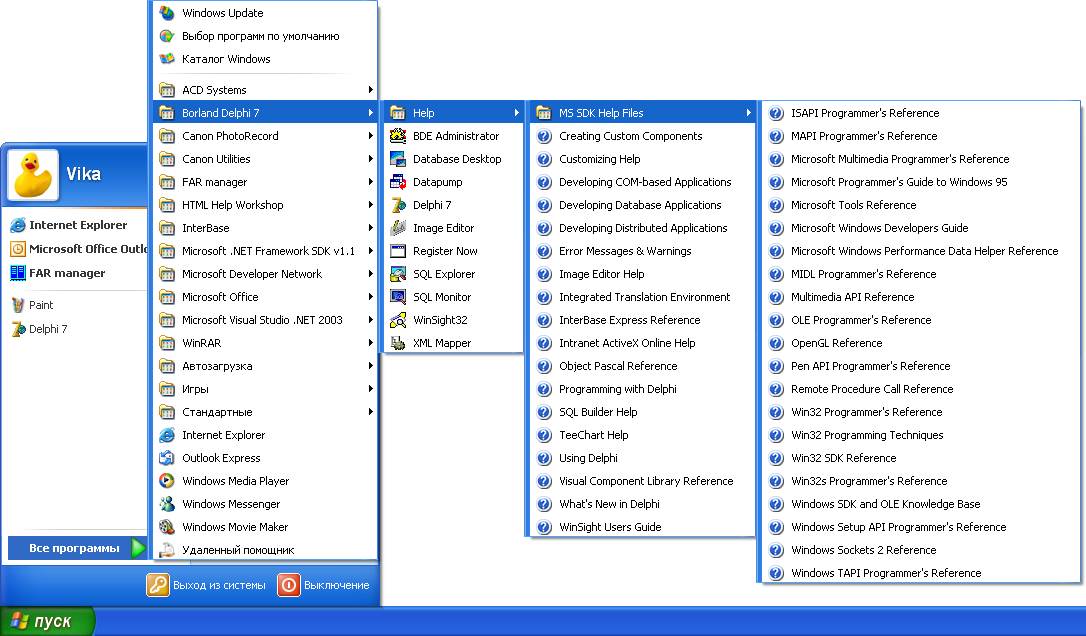Expand the Microsoft Visual Studio .NET 2003 arrow
The width and height of the screenshot is (1086, 636).
371,320
